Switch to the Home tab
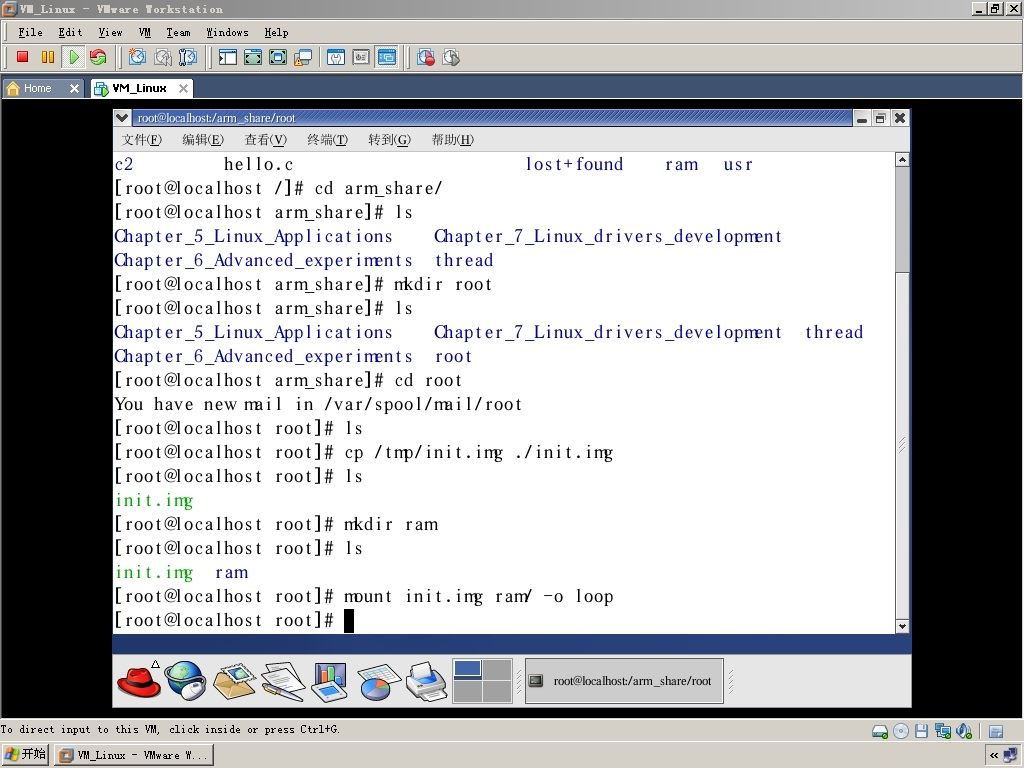 [x=37, y=88]
